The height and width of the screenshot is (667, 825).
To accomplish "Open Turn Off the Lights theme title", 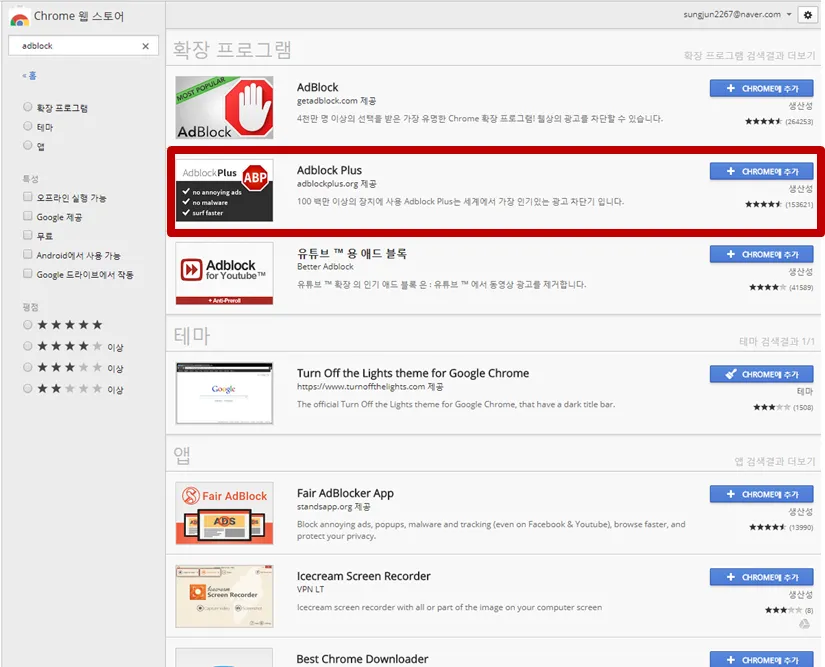I will point(412,373).
